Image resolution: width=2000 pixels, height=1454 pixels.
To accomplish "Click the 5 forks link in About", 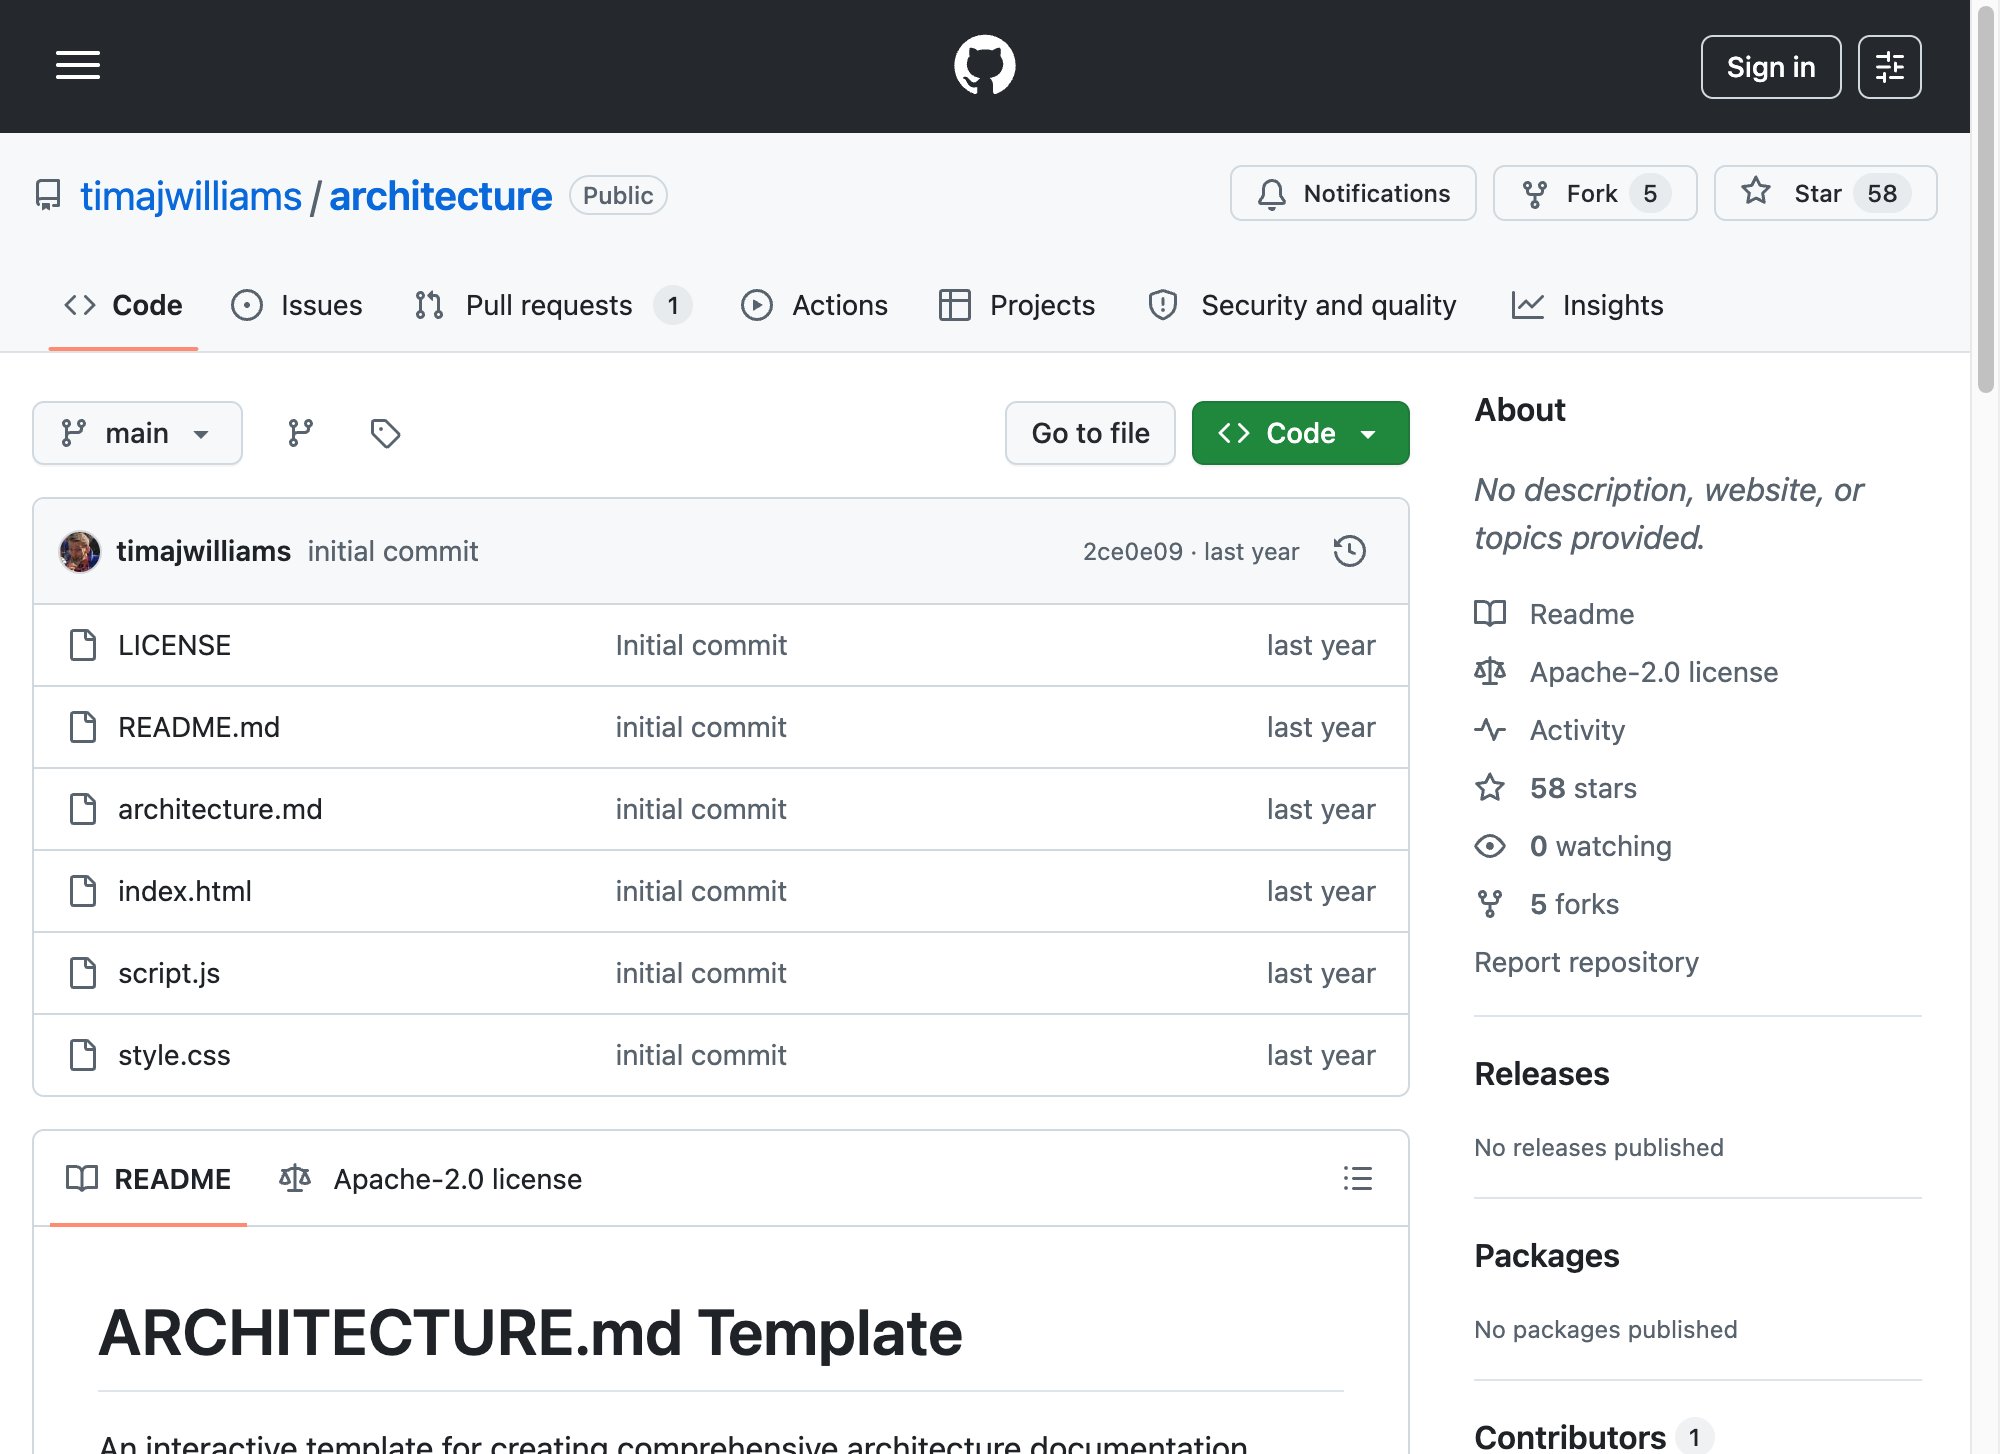I will (x=1574, y=904).
